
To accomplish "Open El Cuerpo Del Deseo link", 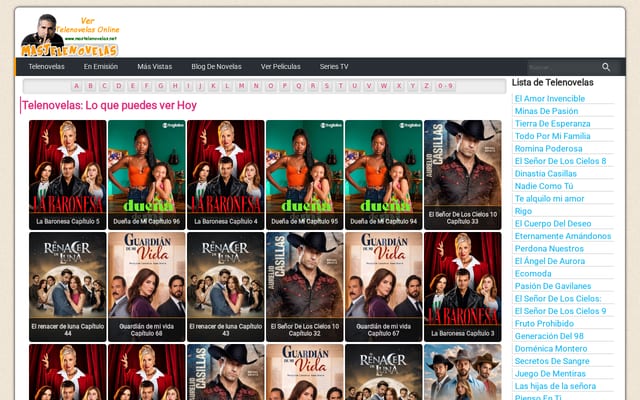I will point(553,224).
